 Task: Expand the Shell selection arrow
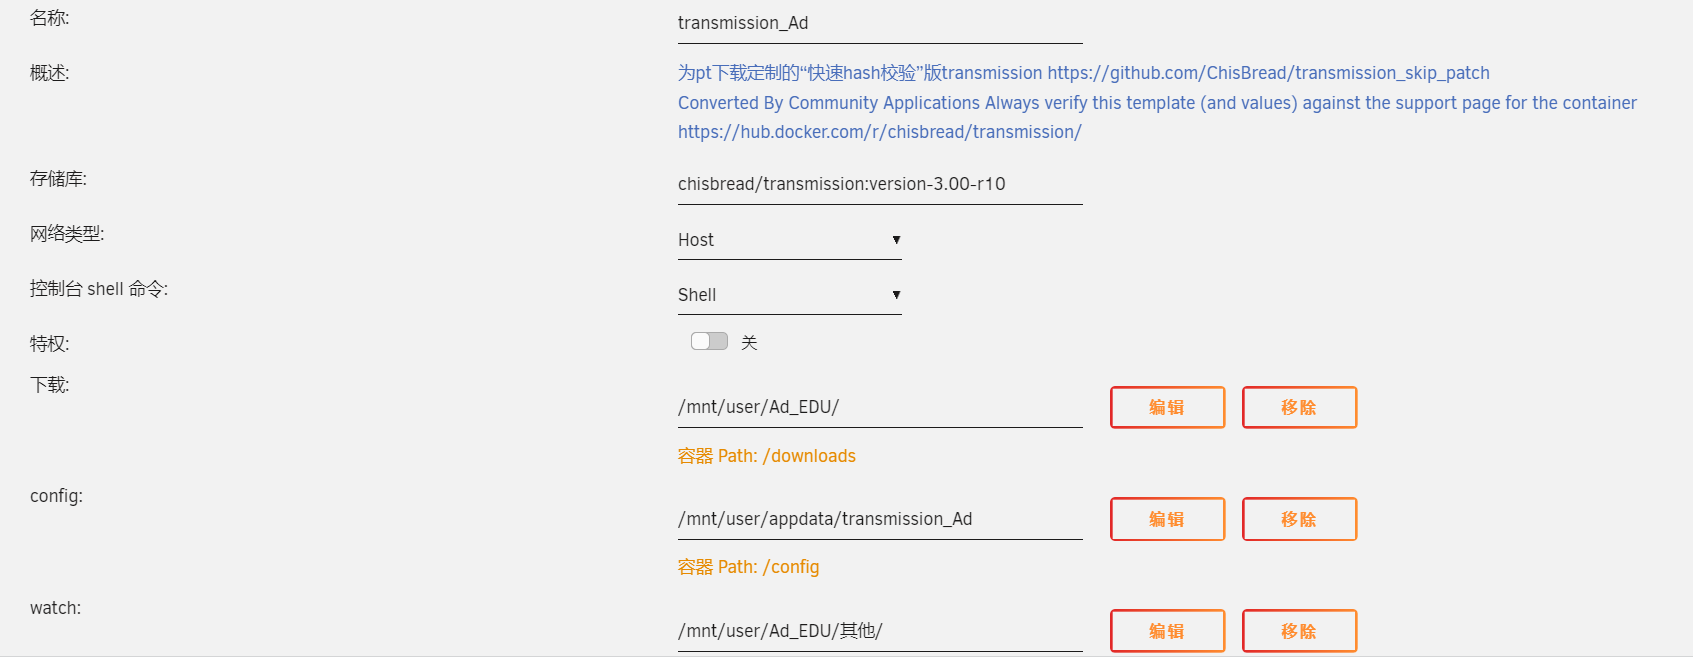896,295
